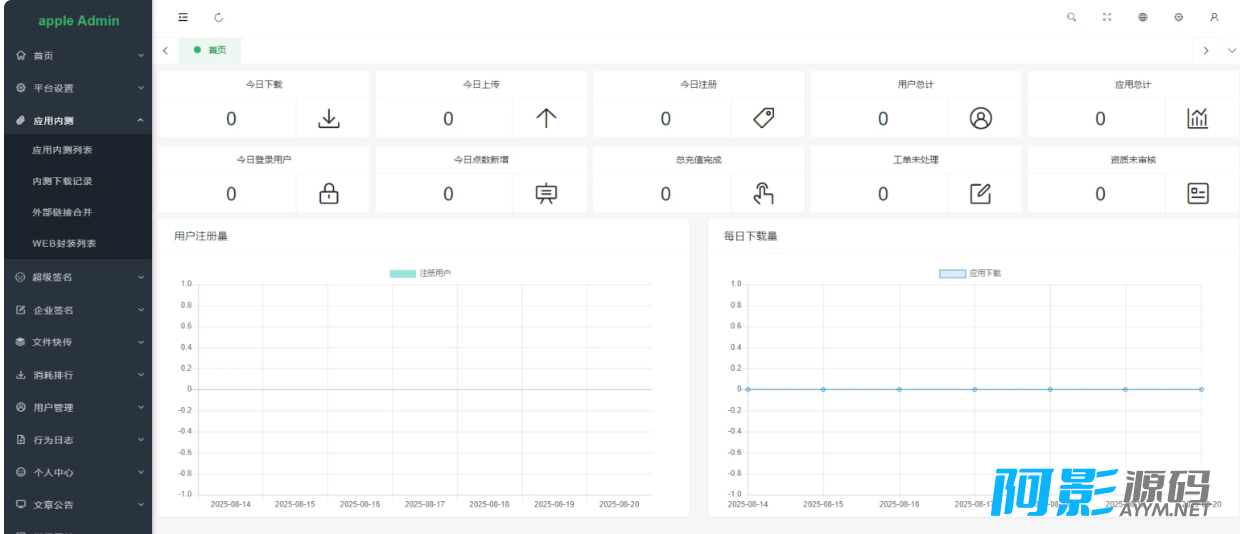The height and width of the screenshot is (534, 1249).
Task: Collapse the sidebar with the menu fold icon
Action: coord(183,17)
